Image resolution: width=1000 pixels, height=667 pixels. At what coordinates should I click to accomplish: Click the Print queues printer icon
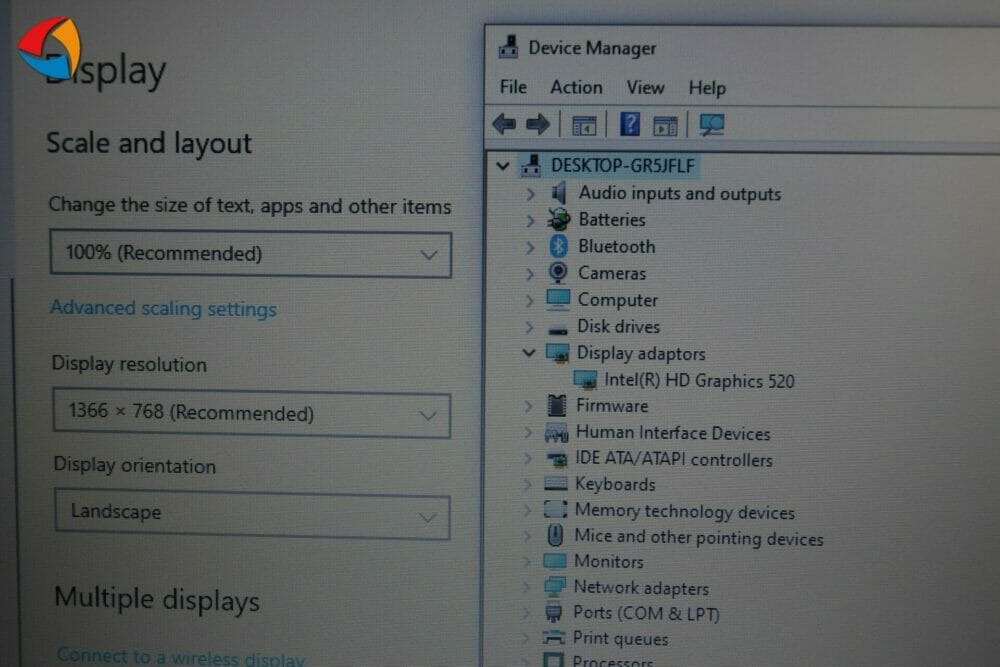[554, 638]
